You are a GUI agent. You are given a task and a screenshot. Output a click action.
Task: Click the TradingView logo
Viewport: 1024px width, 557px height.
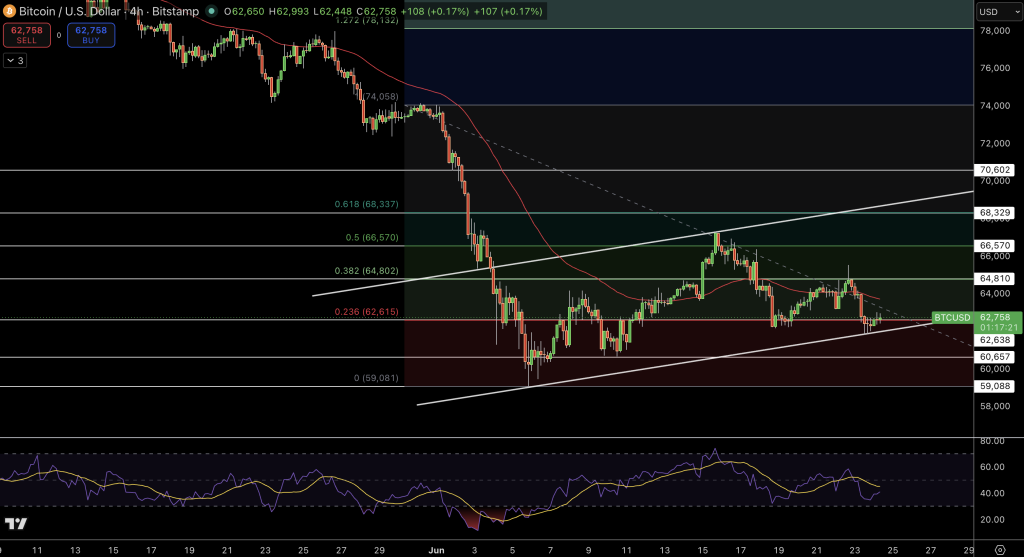click(x=16, y=523)
